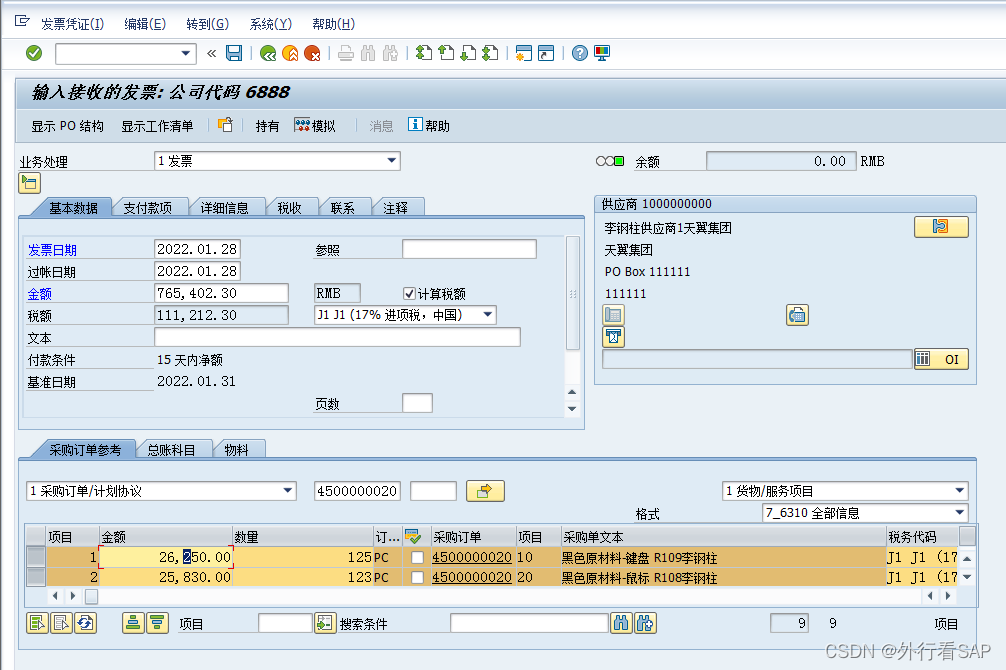The image size is (1006, 670).
Task: Open the 采购订单/计划协议 dropdown
Action: click(x=288, y=491)
